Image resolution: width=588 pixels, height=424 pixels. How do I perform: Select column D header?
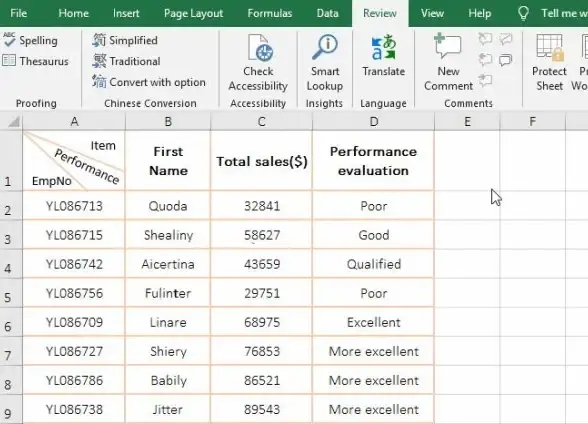click(x=374, y=121)
